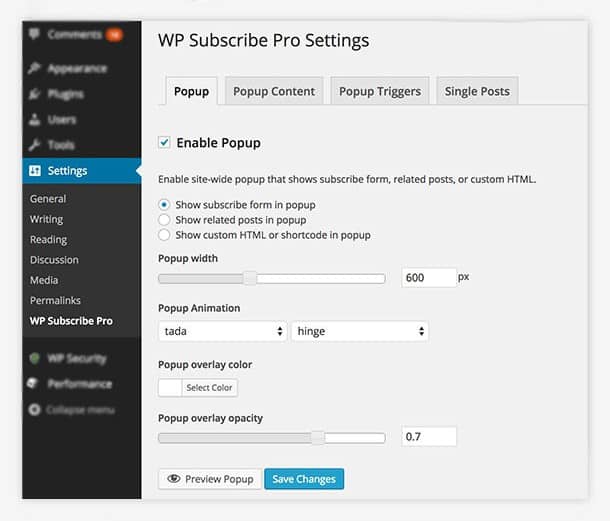Click the Popup overlay opacity slider handle
The height and width of the screenshot is (521, 610).
coord(317,437)
